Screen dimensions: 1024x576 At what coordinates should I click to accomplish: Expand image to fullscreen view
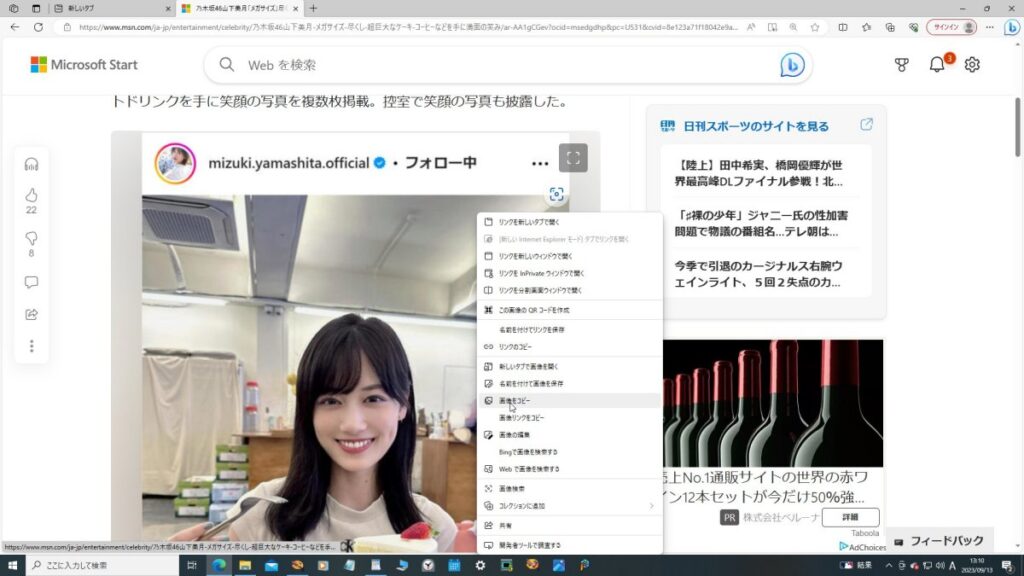pyautogui.click(x=573, y=158)
